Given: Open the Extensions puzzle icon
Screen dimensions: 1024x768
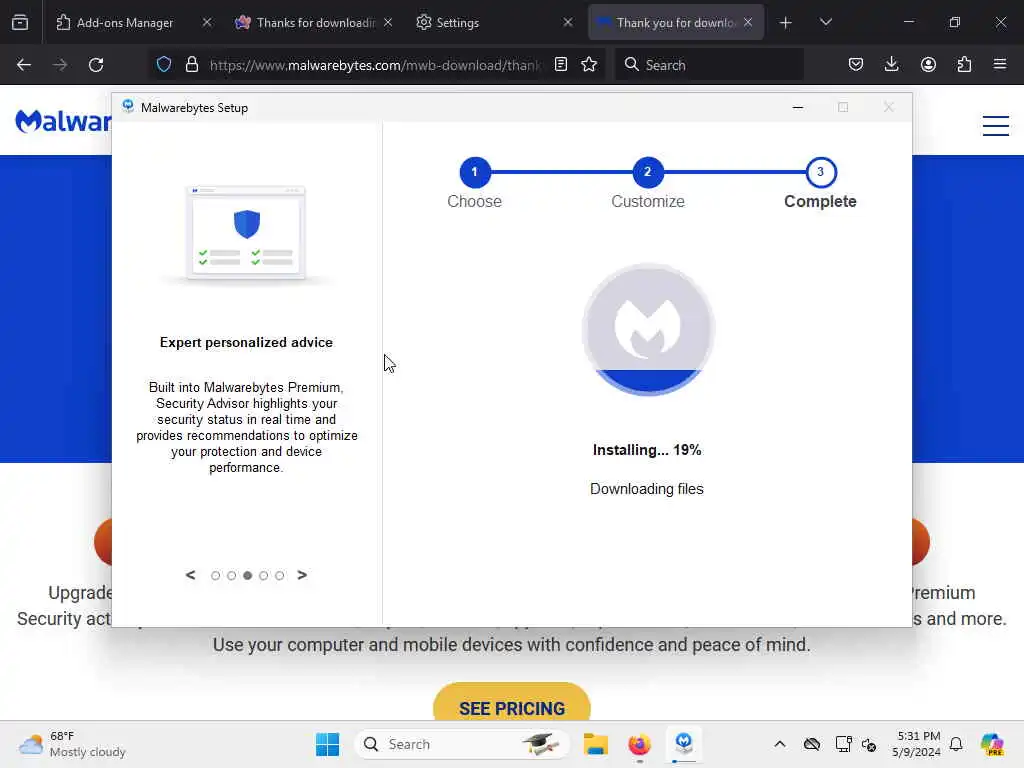Looking at the screenshot, I should tap(964, 65).
